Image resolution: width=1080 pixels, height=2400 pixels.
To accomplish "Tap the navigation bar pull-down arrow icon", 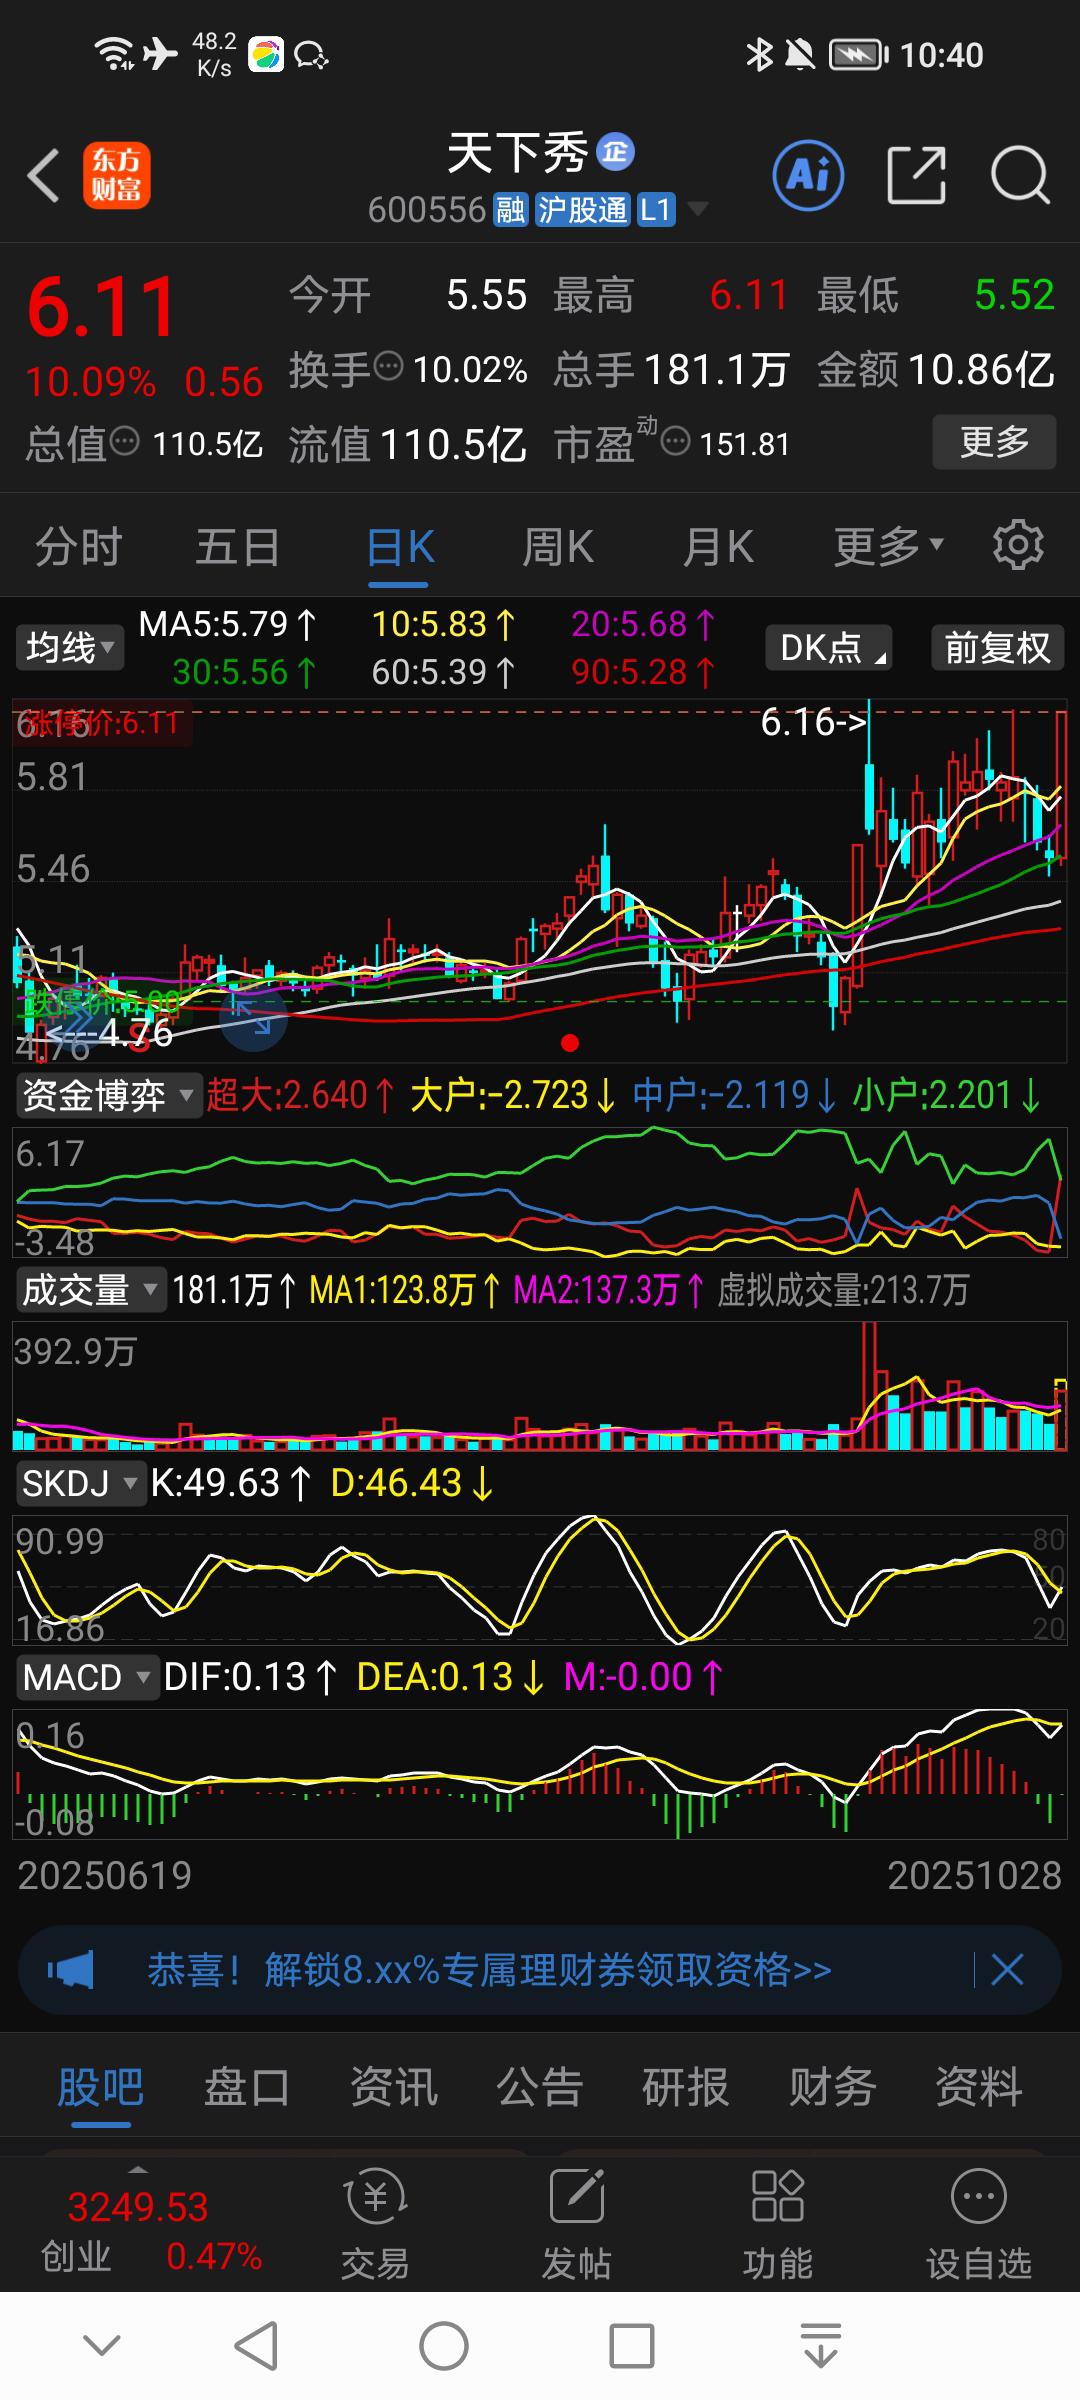I will click(x=821, y=2346).
